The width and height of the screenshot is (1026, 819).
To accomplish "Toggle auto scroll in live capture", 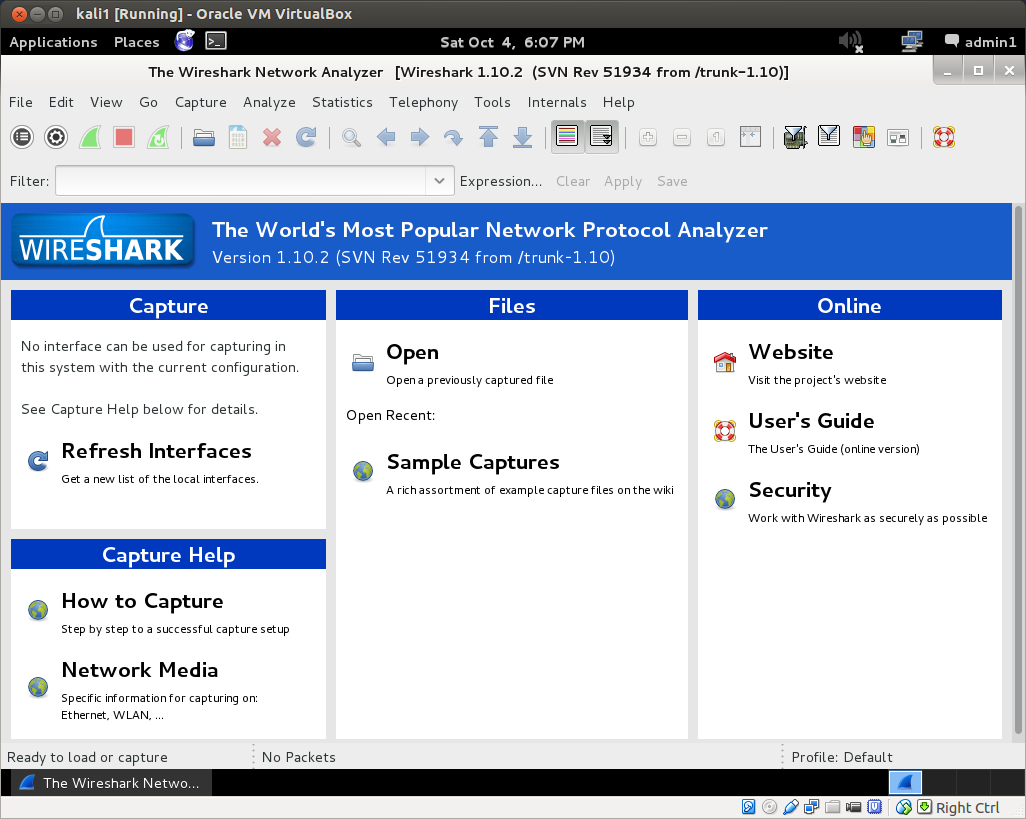I will point(601,137).
